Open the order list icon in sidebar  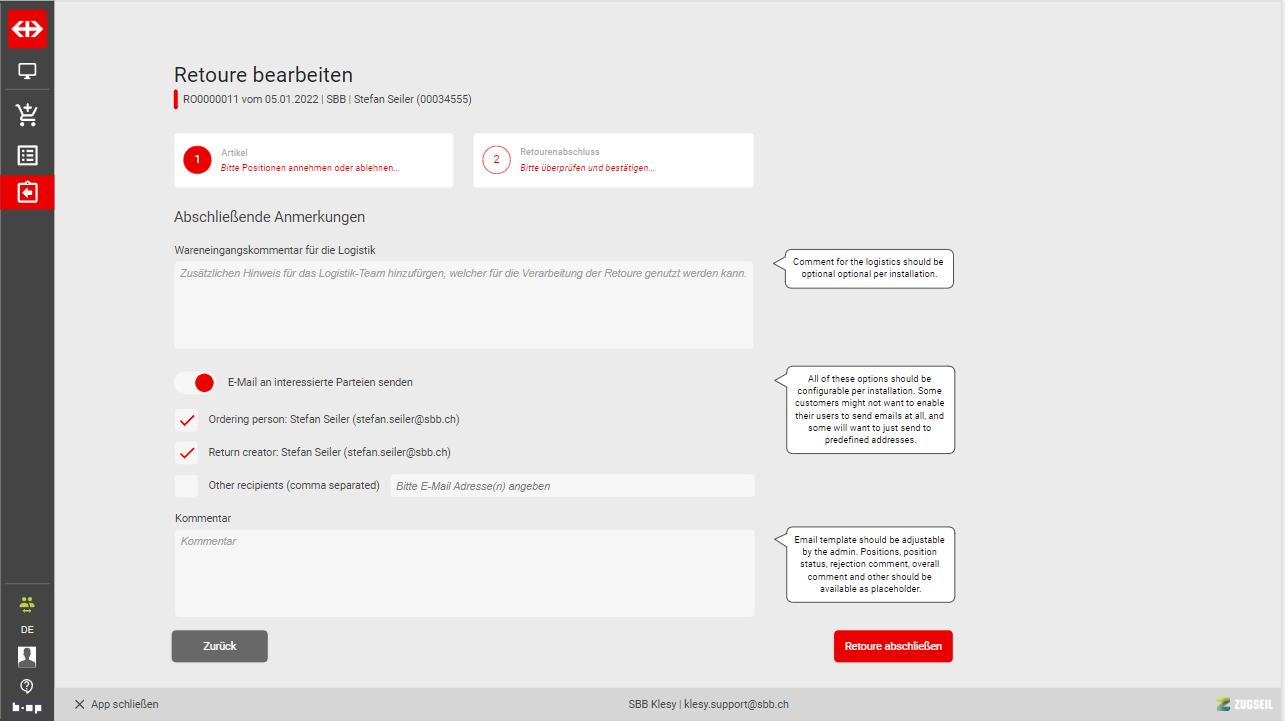pos(27,155)
